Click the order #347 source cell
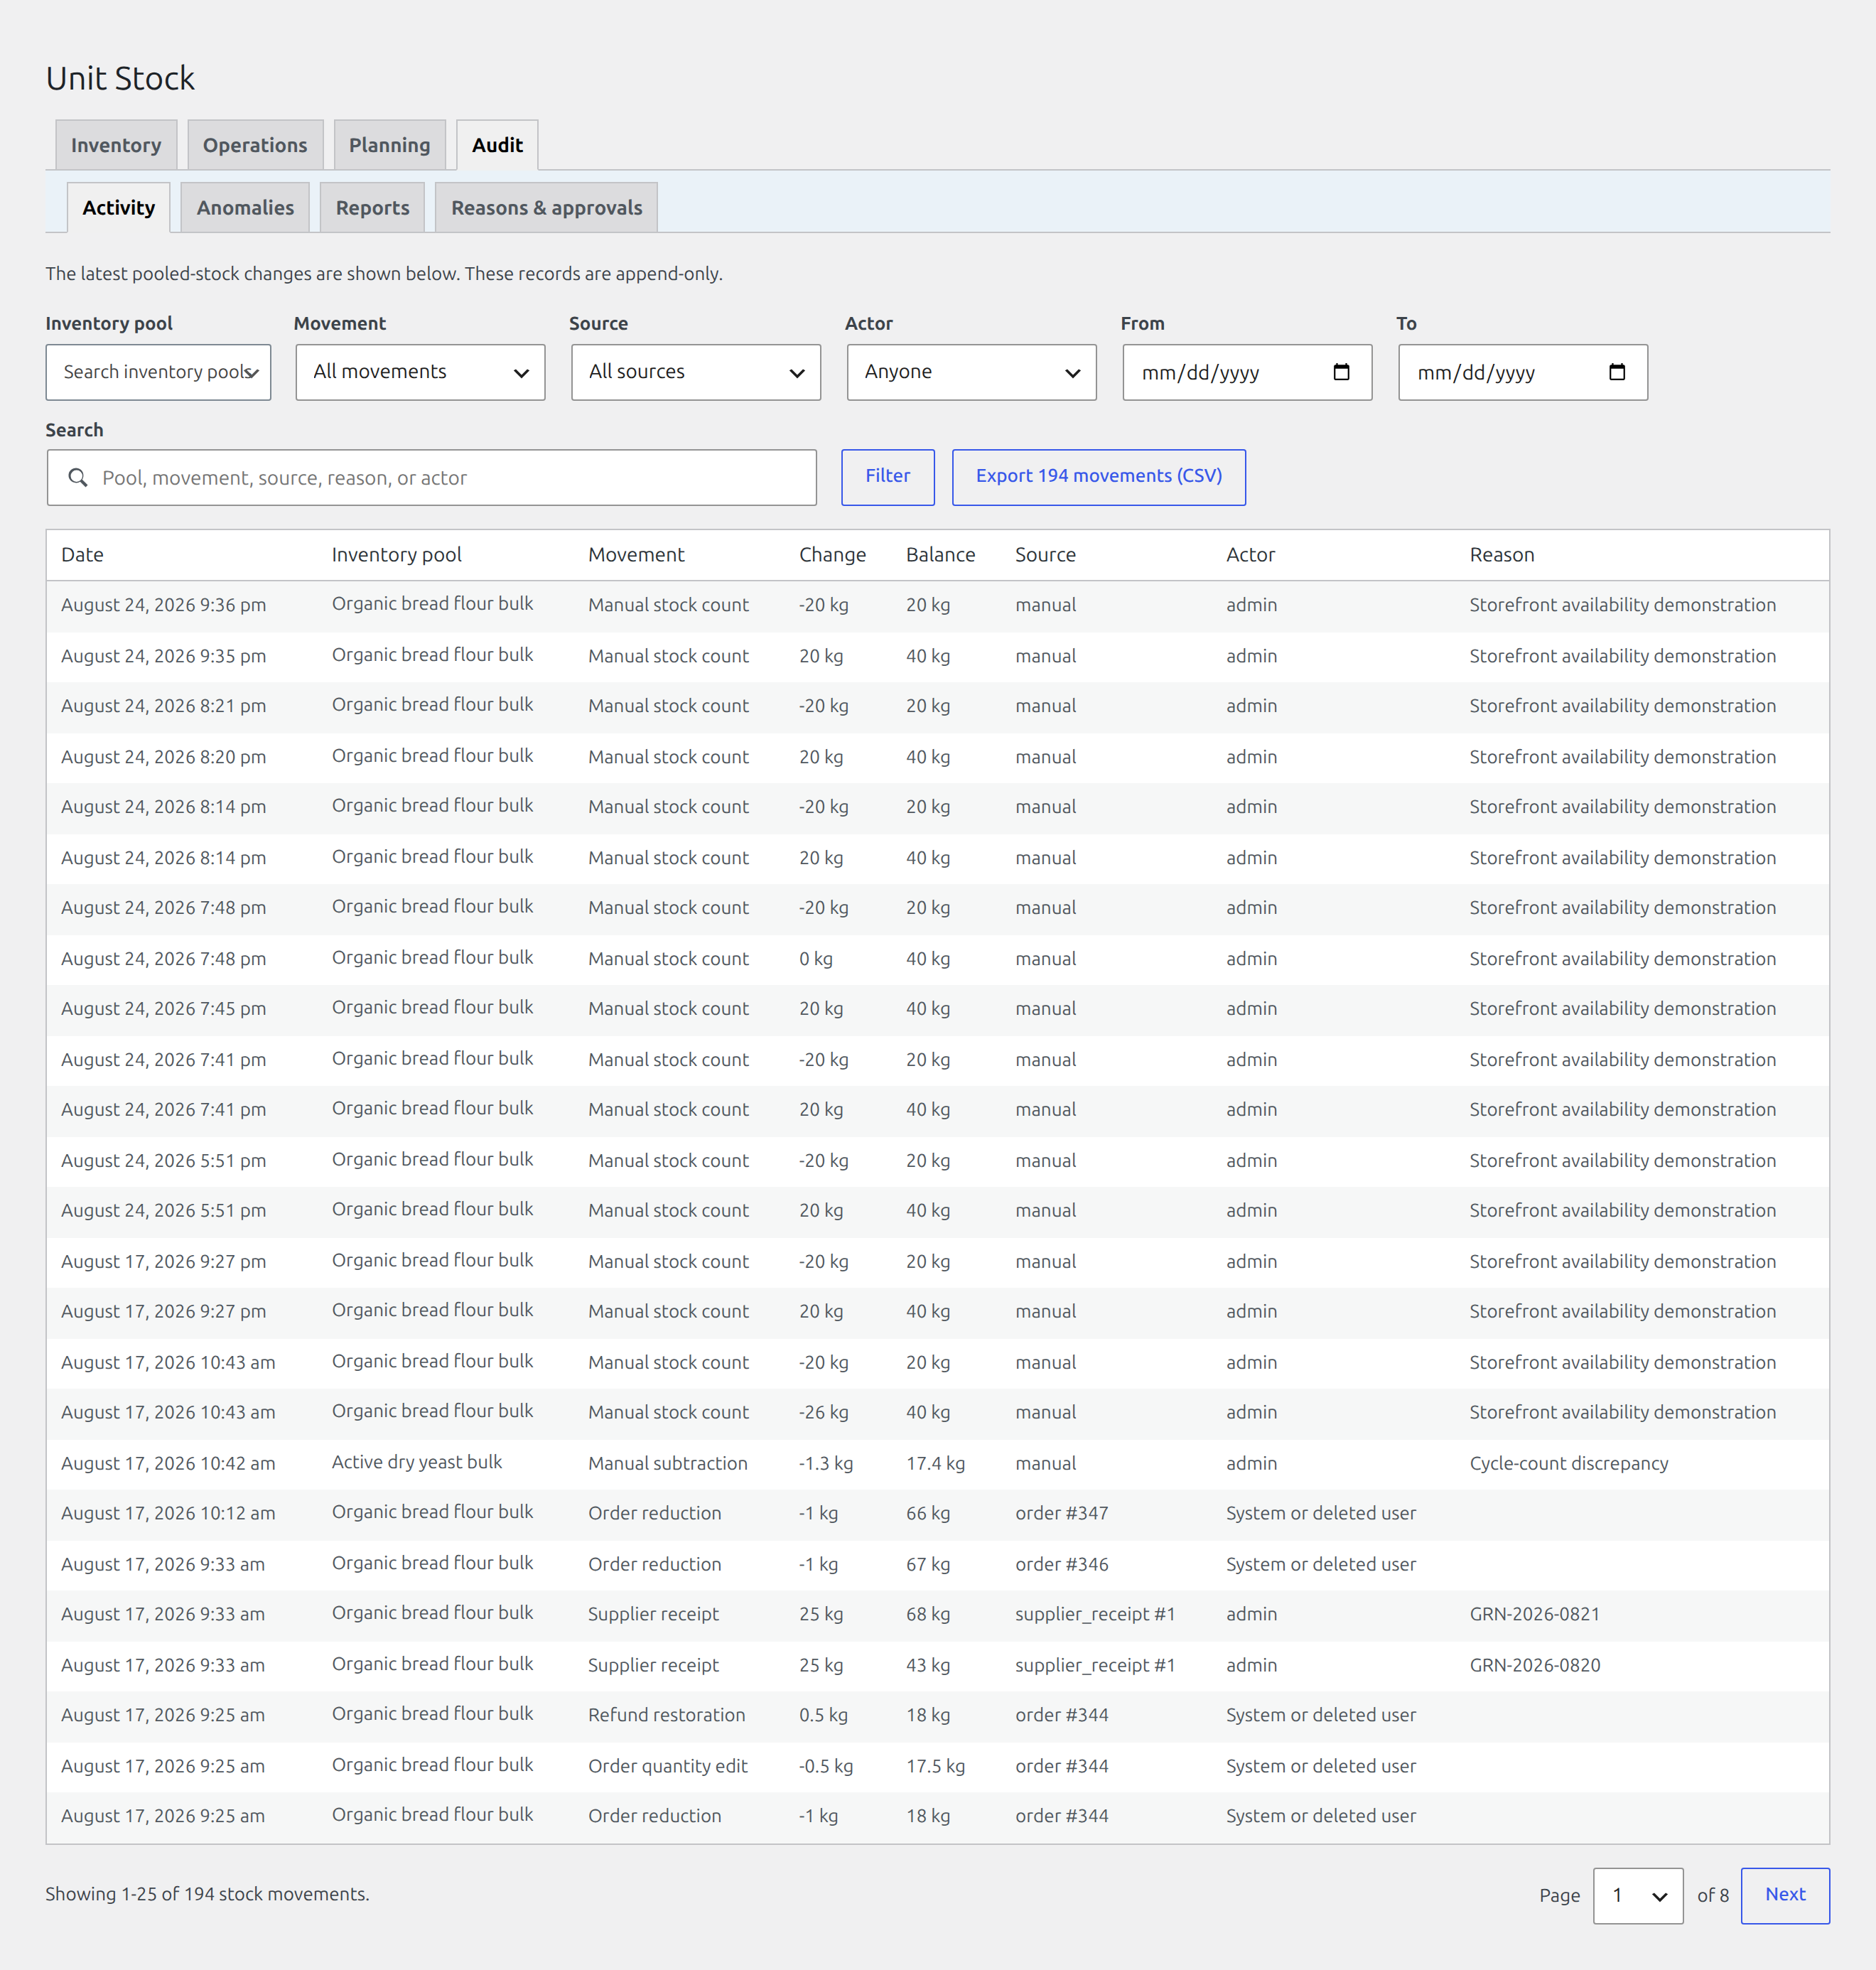The image size is (1876, 1970). (x=1061, y=1513)
